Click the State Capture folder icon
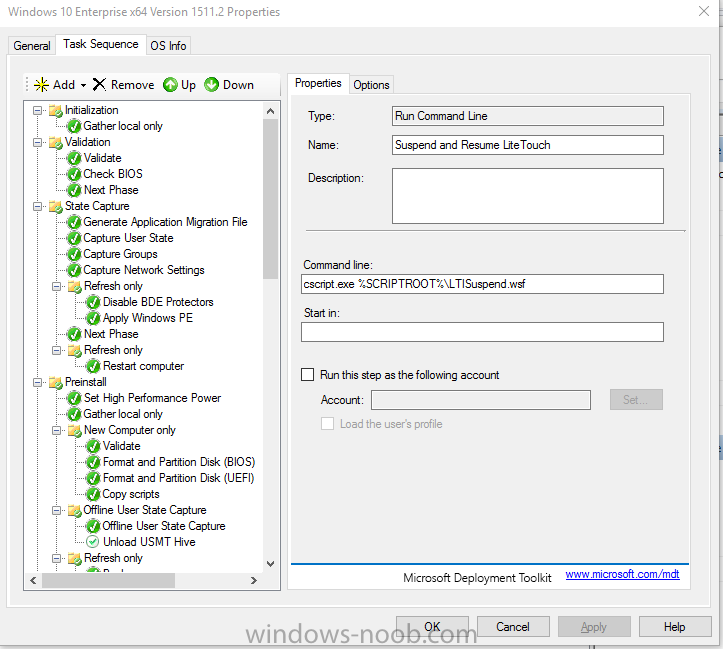The image size is (723, 649). tap(55, 206)
